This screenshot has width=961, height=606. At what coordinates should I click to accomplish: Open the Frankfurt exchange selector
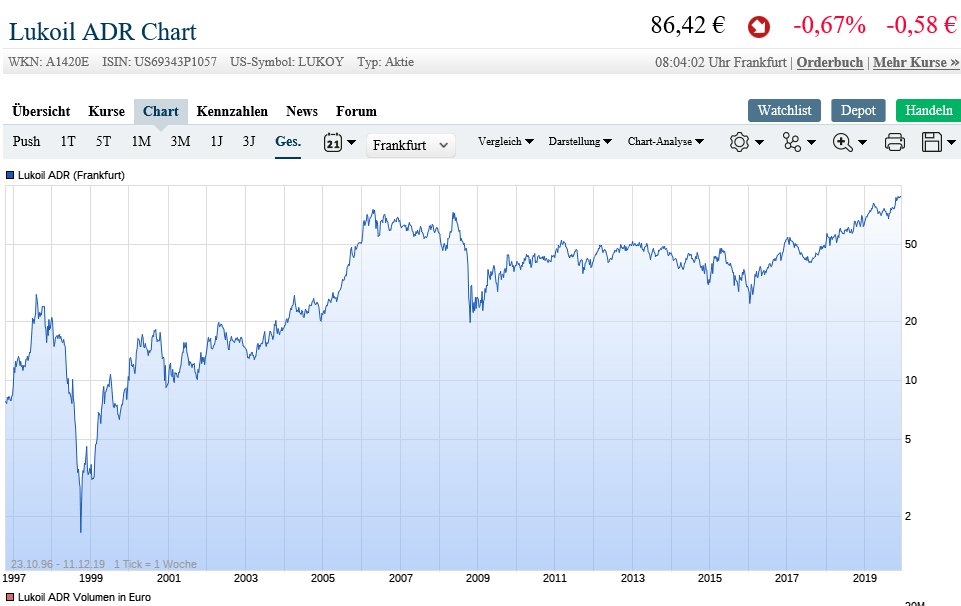coord(411,145)
